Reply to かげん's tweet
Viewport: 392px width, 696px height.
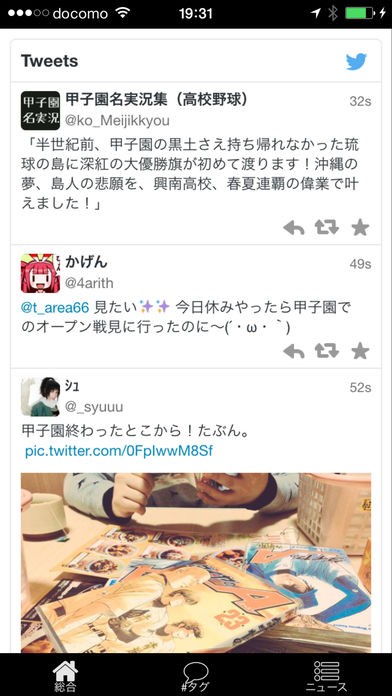coord(294,352)
